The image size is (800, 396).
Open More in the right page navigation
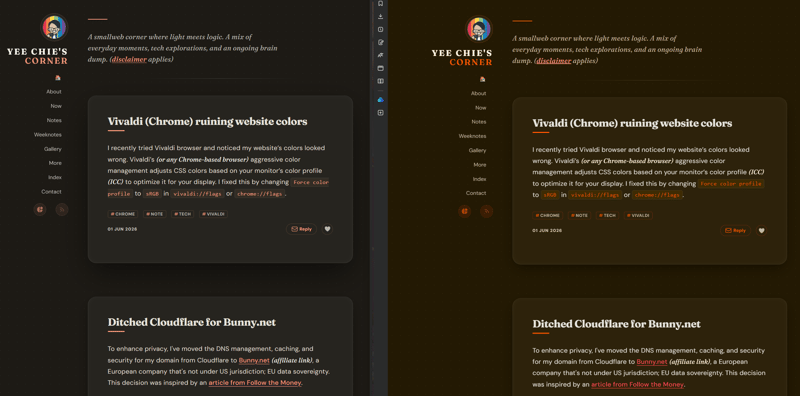(480, 165)
